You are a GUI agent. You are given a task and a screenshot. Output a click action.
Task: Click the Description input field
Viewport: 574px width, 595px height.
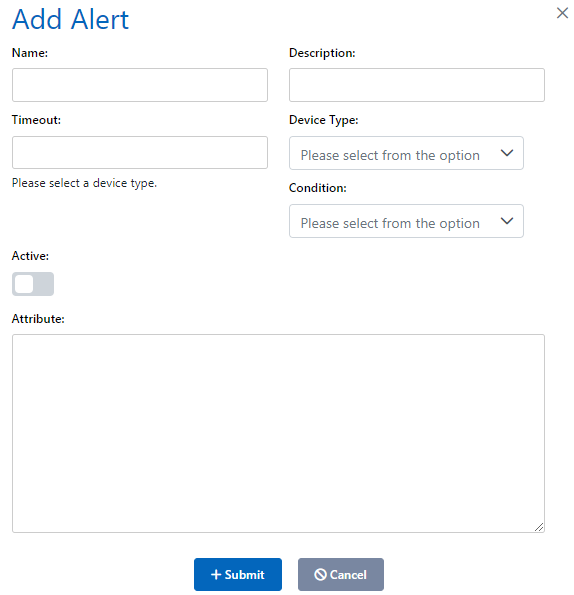417,85
